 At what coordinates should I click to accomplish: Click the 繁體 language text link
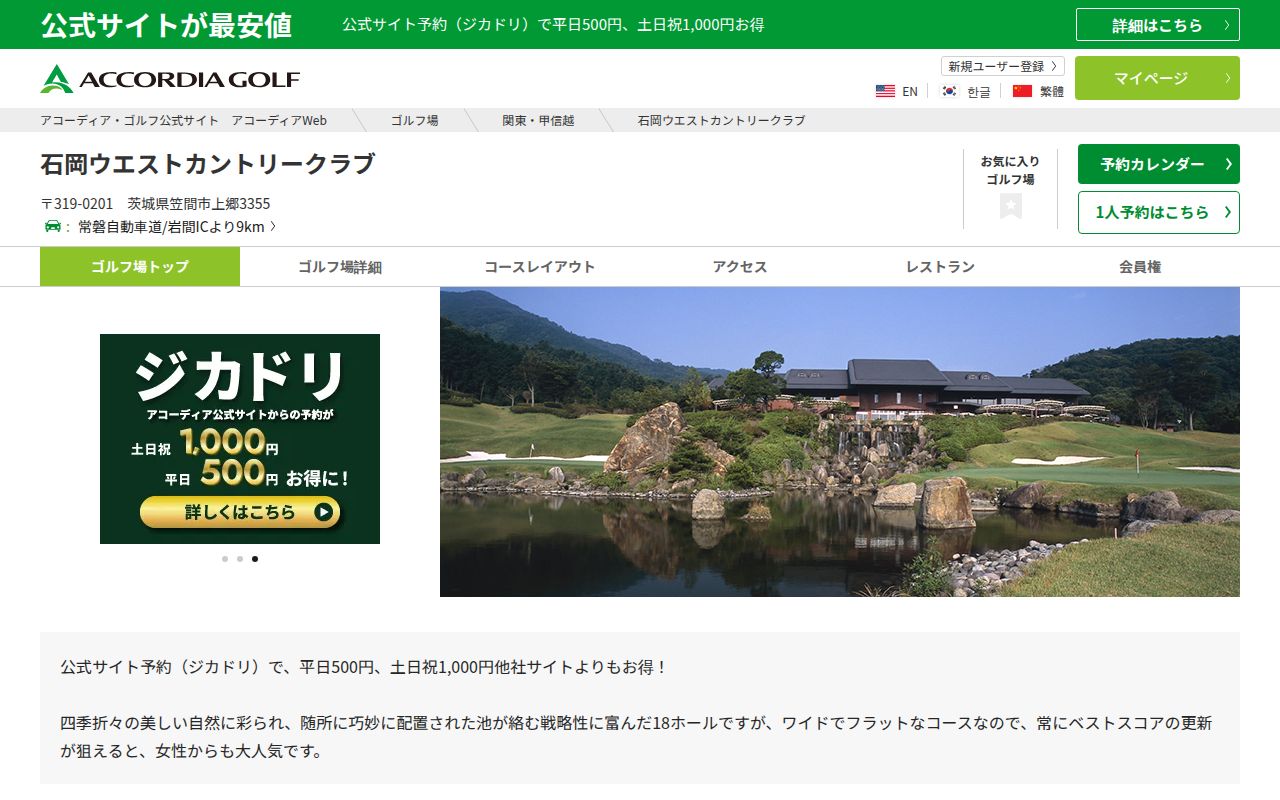(x=1052, y=91)
